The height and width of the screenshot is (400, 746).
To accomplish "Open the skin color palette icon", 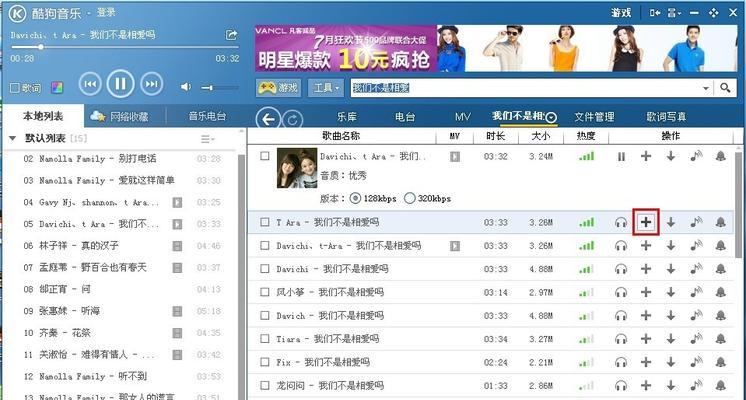I will [57, 88].
